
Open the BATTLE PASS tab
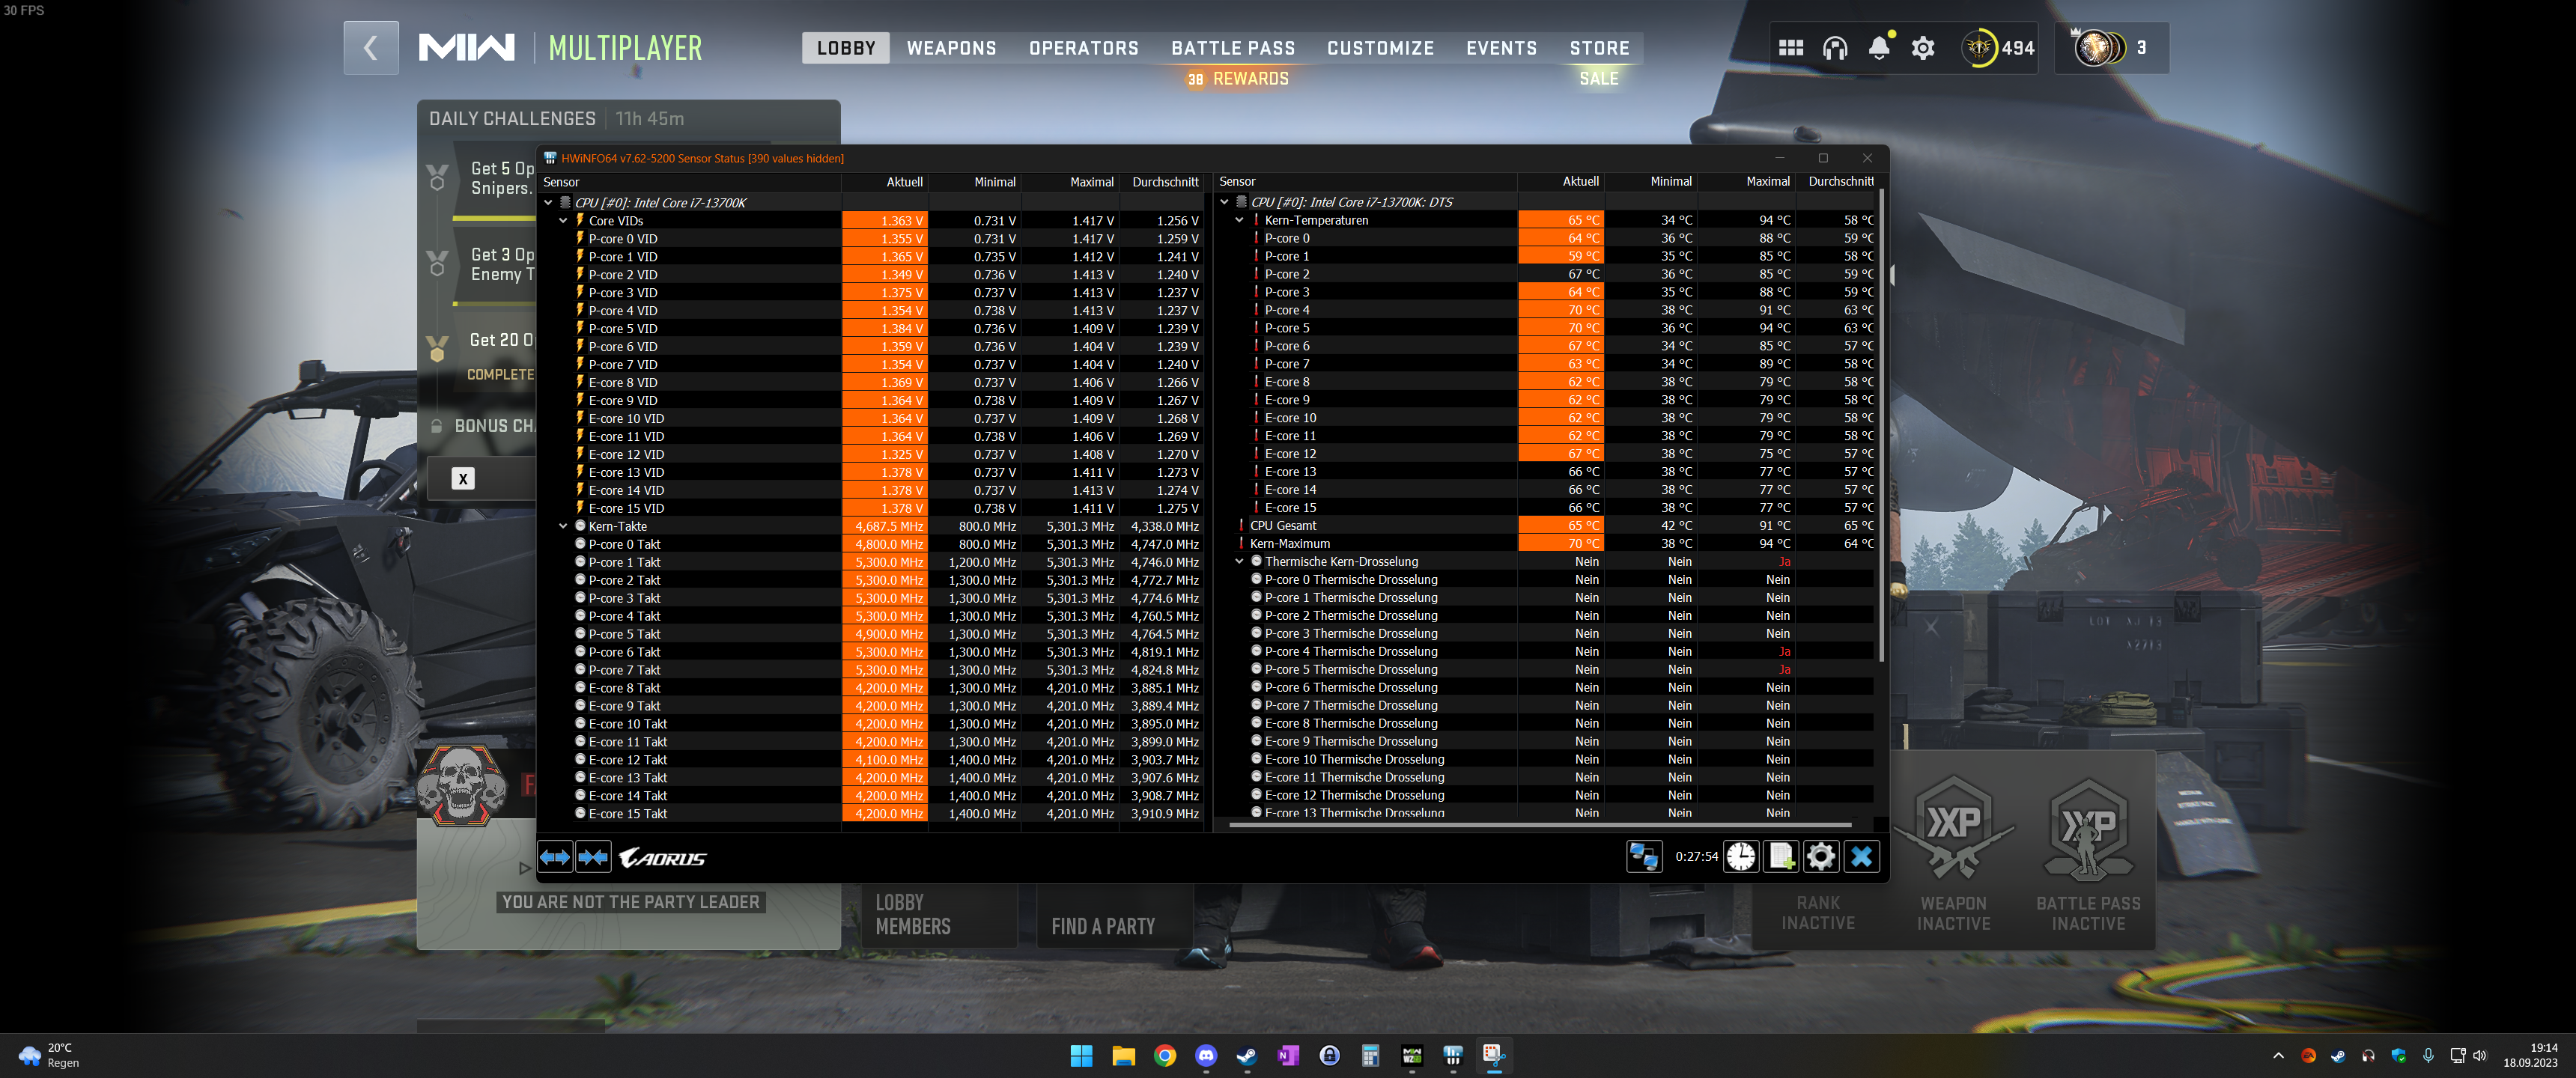(x=1232, y=48)
